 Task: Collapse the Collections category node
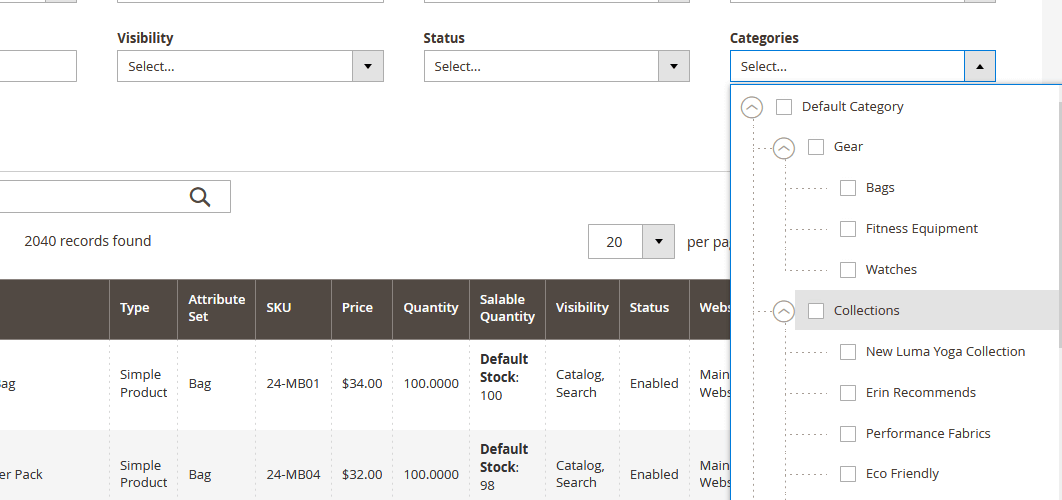pyautogui.click(x=784, y=311)
